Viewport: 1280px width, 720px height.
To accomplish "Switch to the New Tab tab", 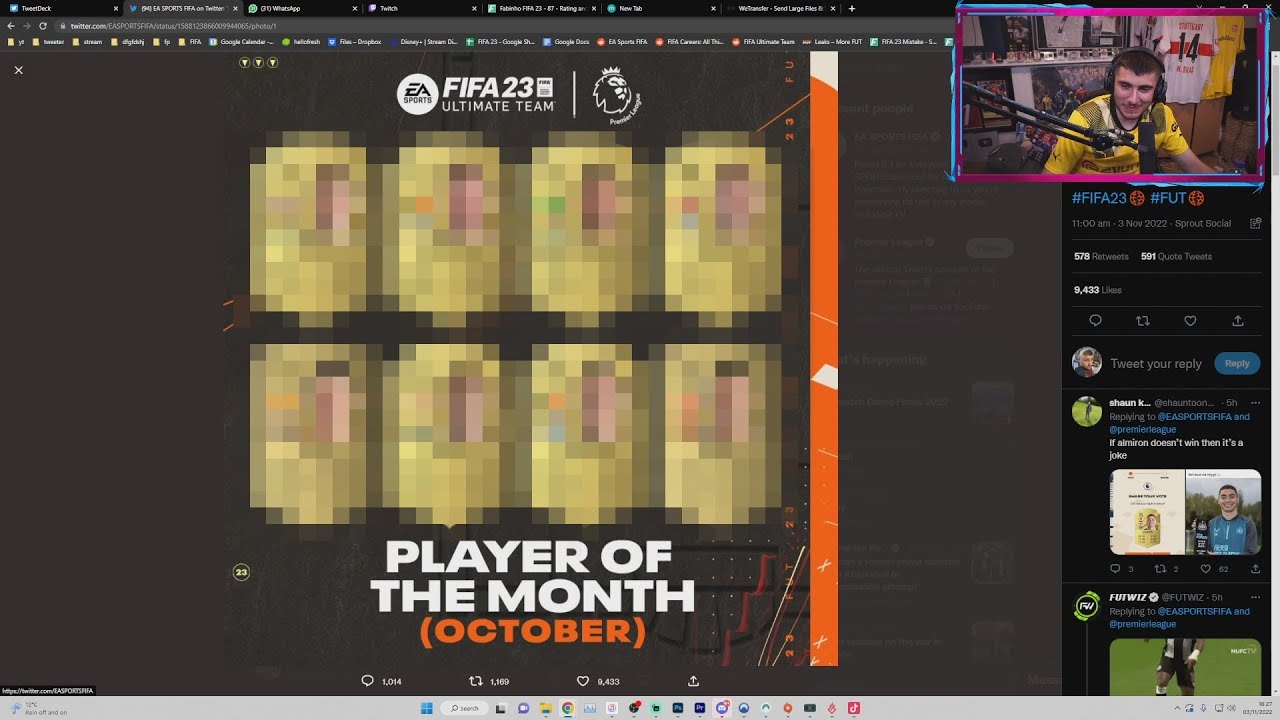I will (x=660, y=8).
